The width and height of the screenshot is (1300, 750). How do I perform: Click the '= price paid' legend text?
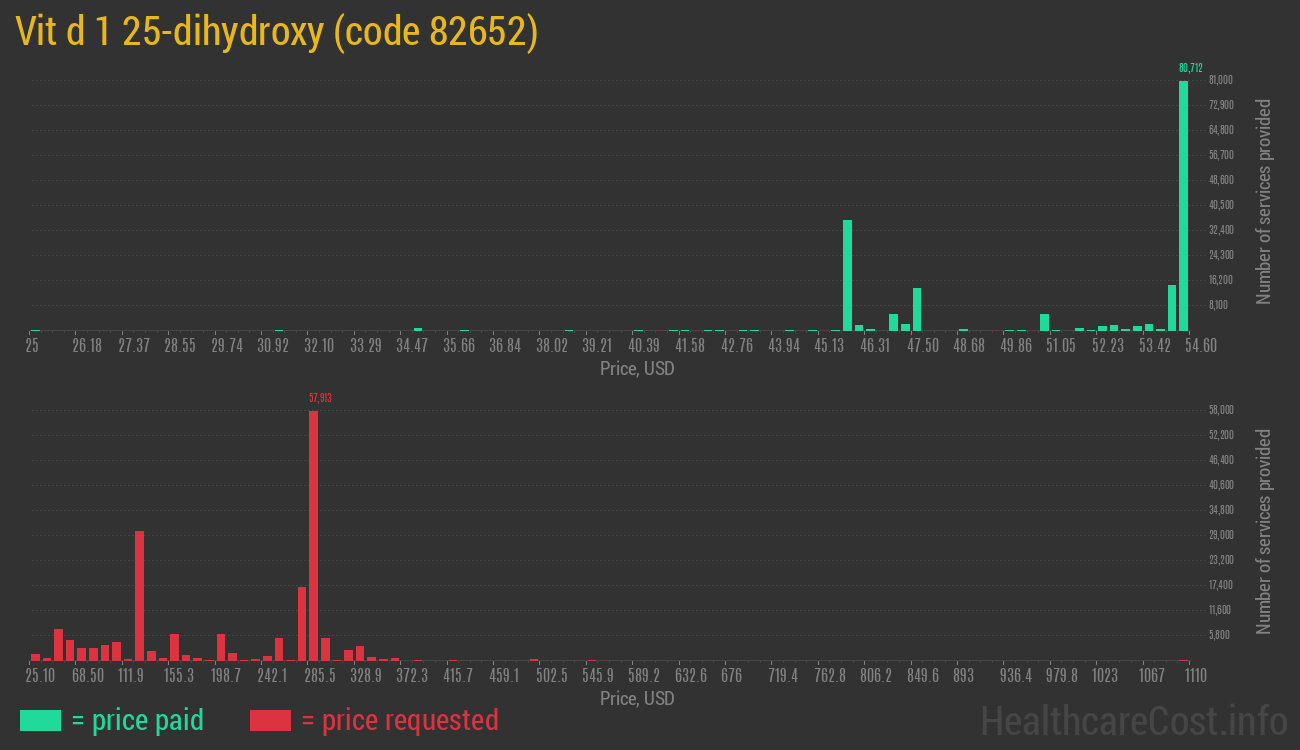(x=138, y=720)
